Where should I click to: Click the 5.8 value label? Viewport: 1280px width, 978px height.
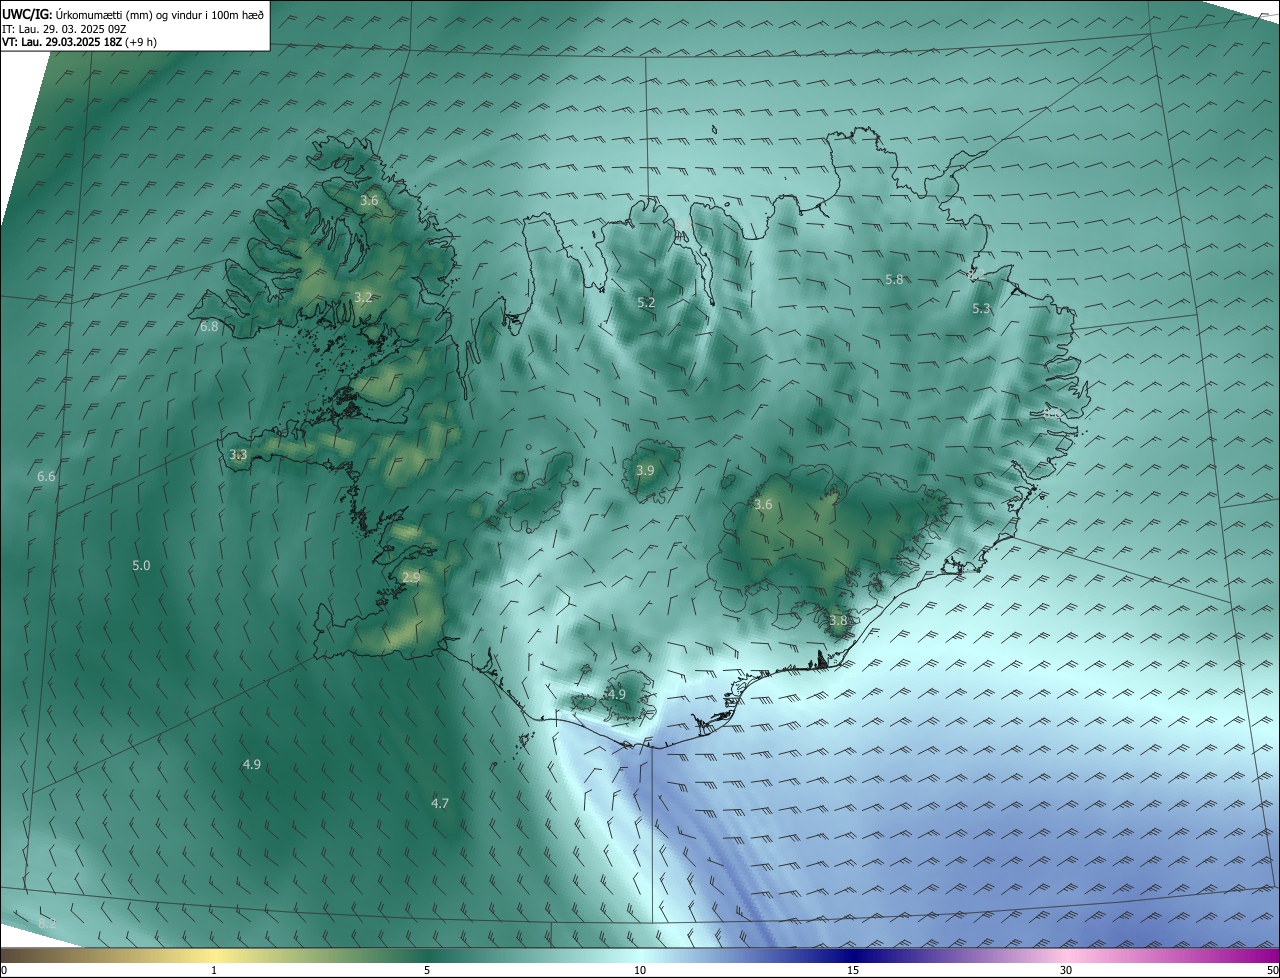(894, 279)
